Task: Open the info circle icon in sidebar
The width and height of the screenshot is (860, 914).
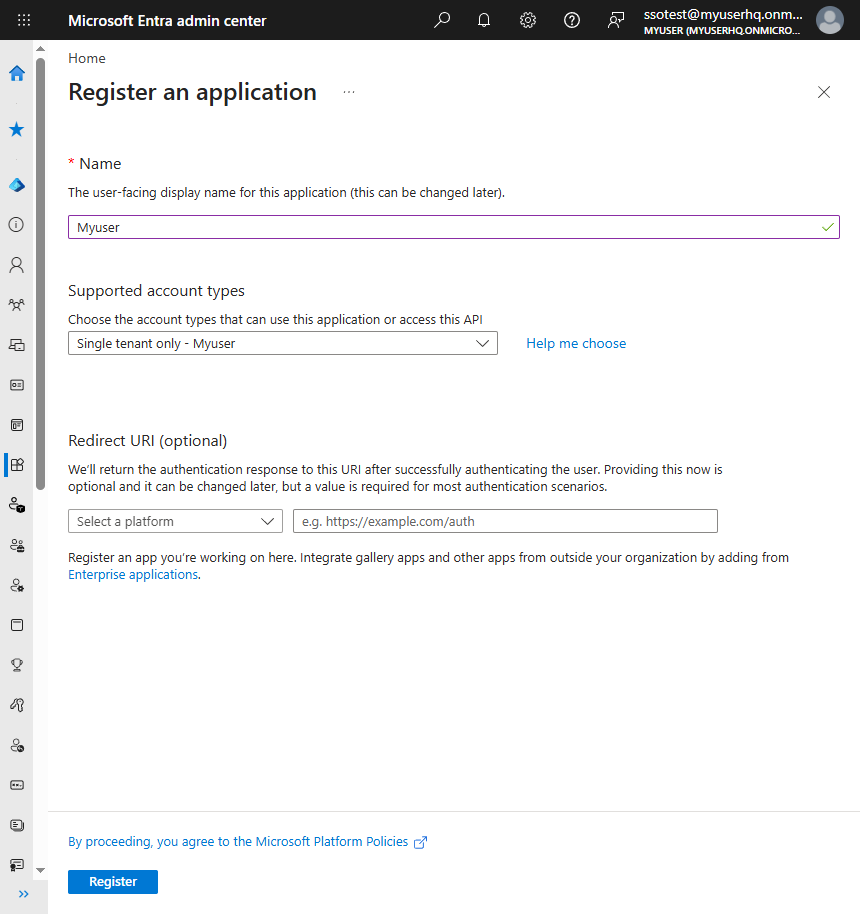Action: (x=17, y=224)
